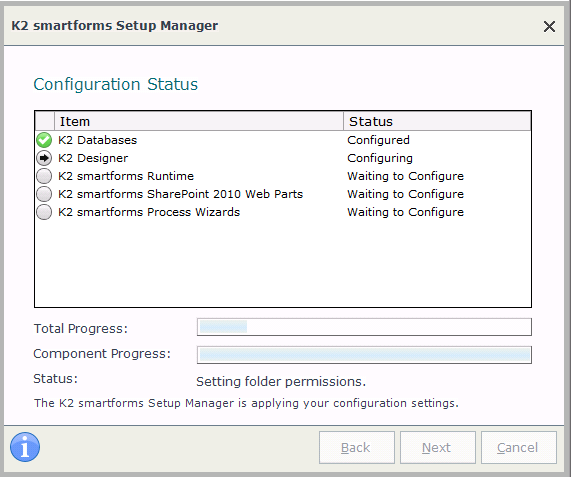Viewport: 571px width, 477px height.
Task: Cancel the setup
Action: click(519, 448)
